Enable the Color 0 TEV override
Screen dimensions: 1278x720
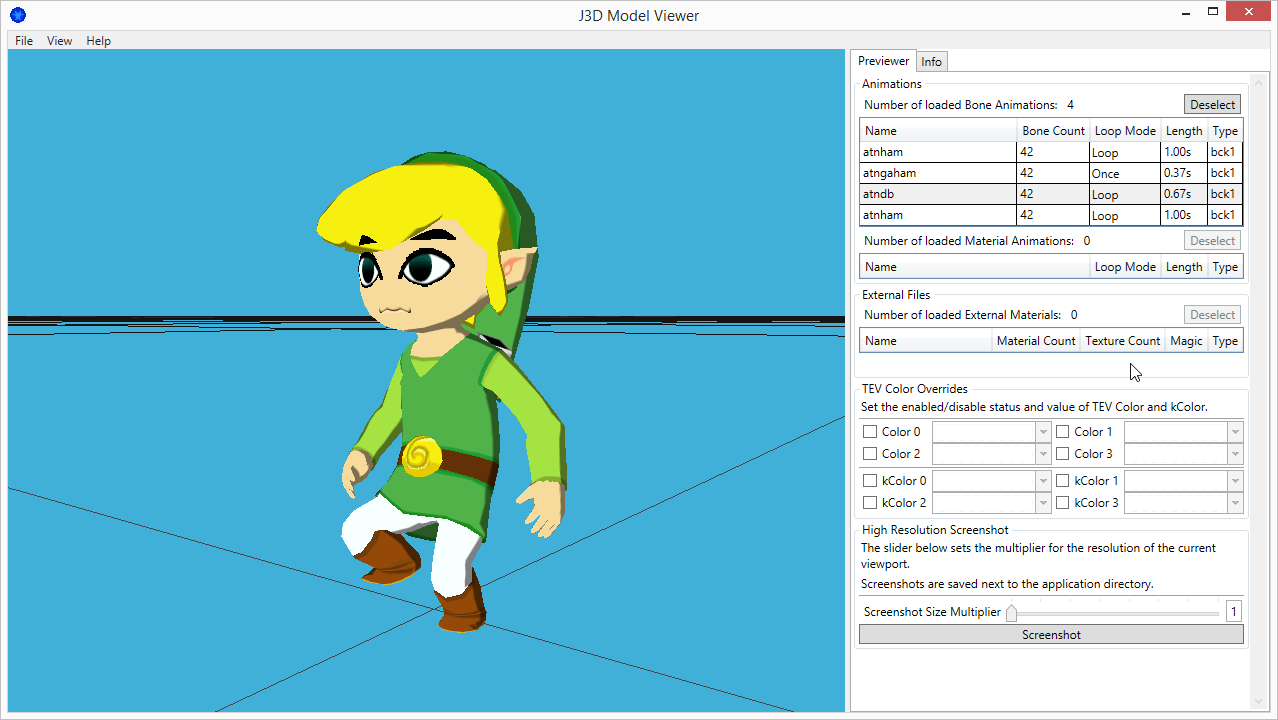pos(869,431)
